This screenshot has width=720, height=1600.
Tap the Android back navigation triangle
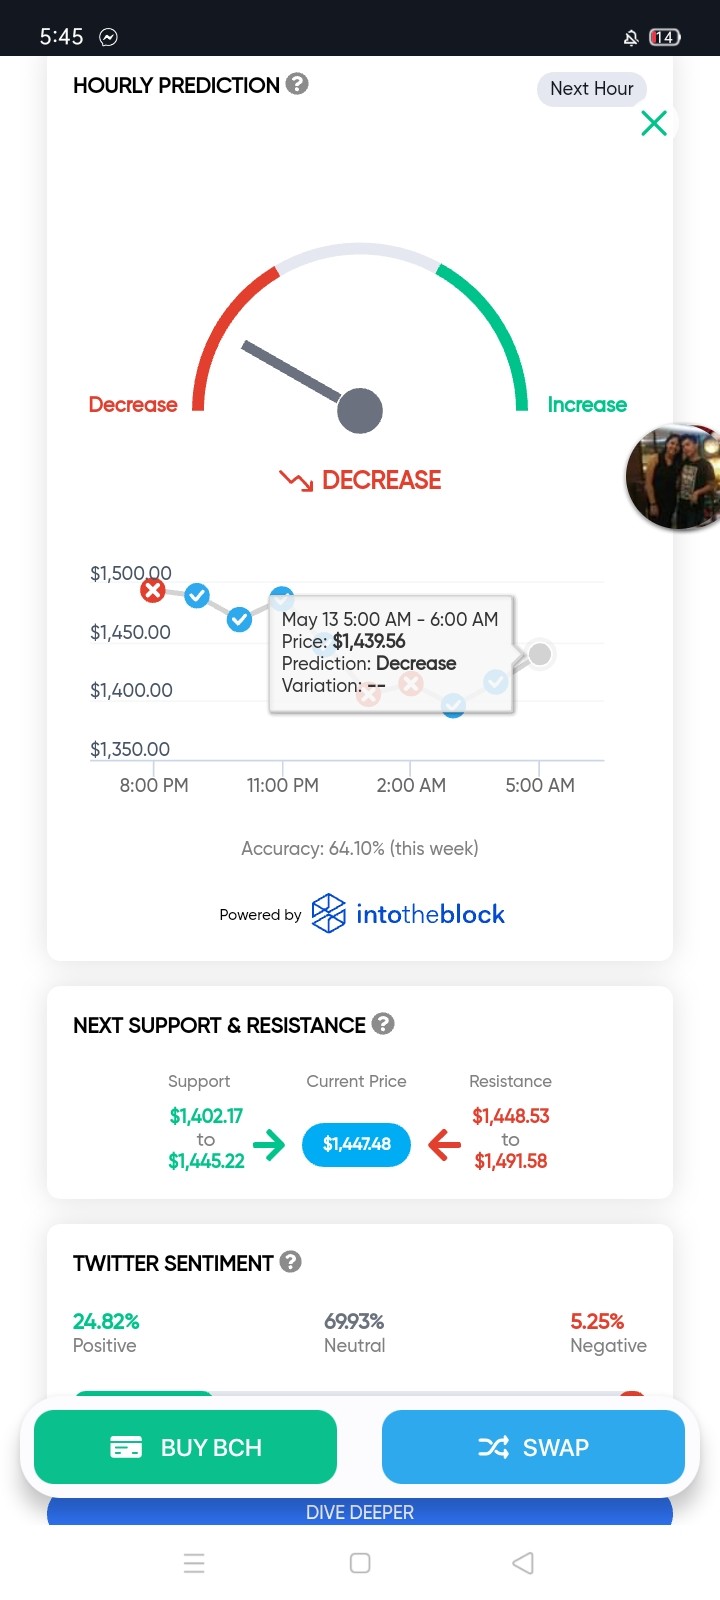coord(523,1563)
